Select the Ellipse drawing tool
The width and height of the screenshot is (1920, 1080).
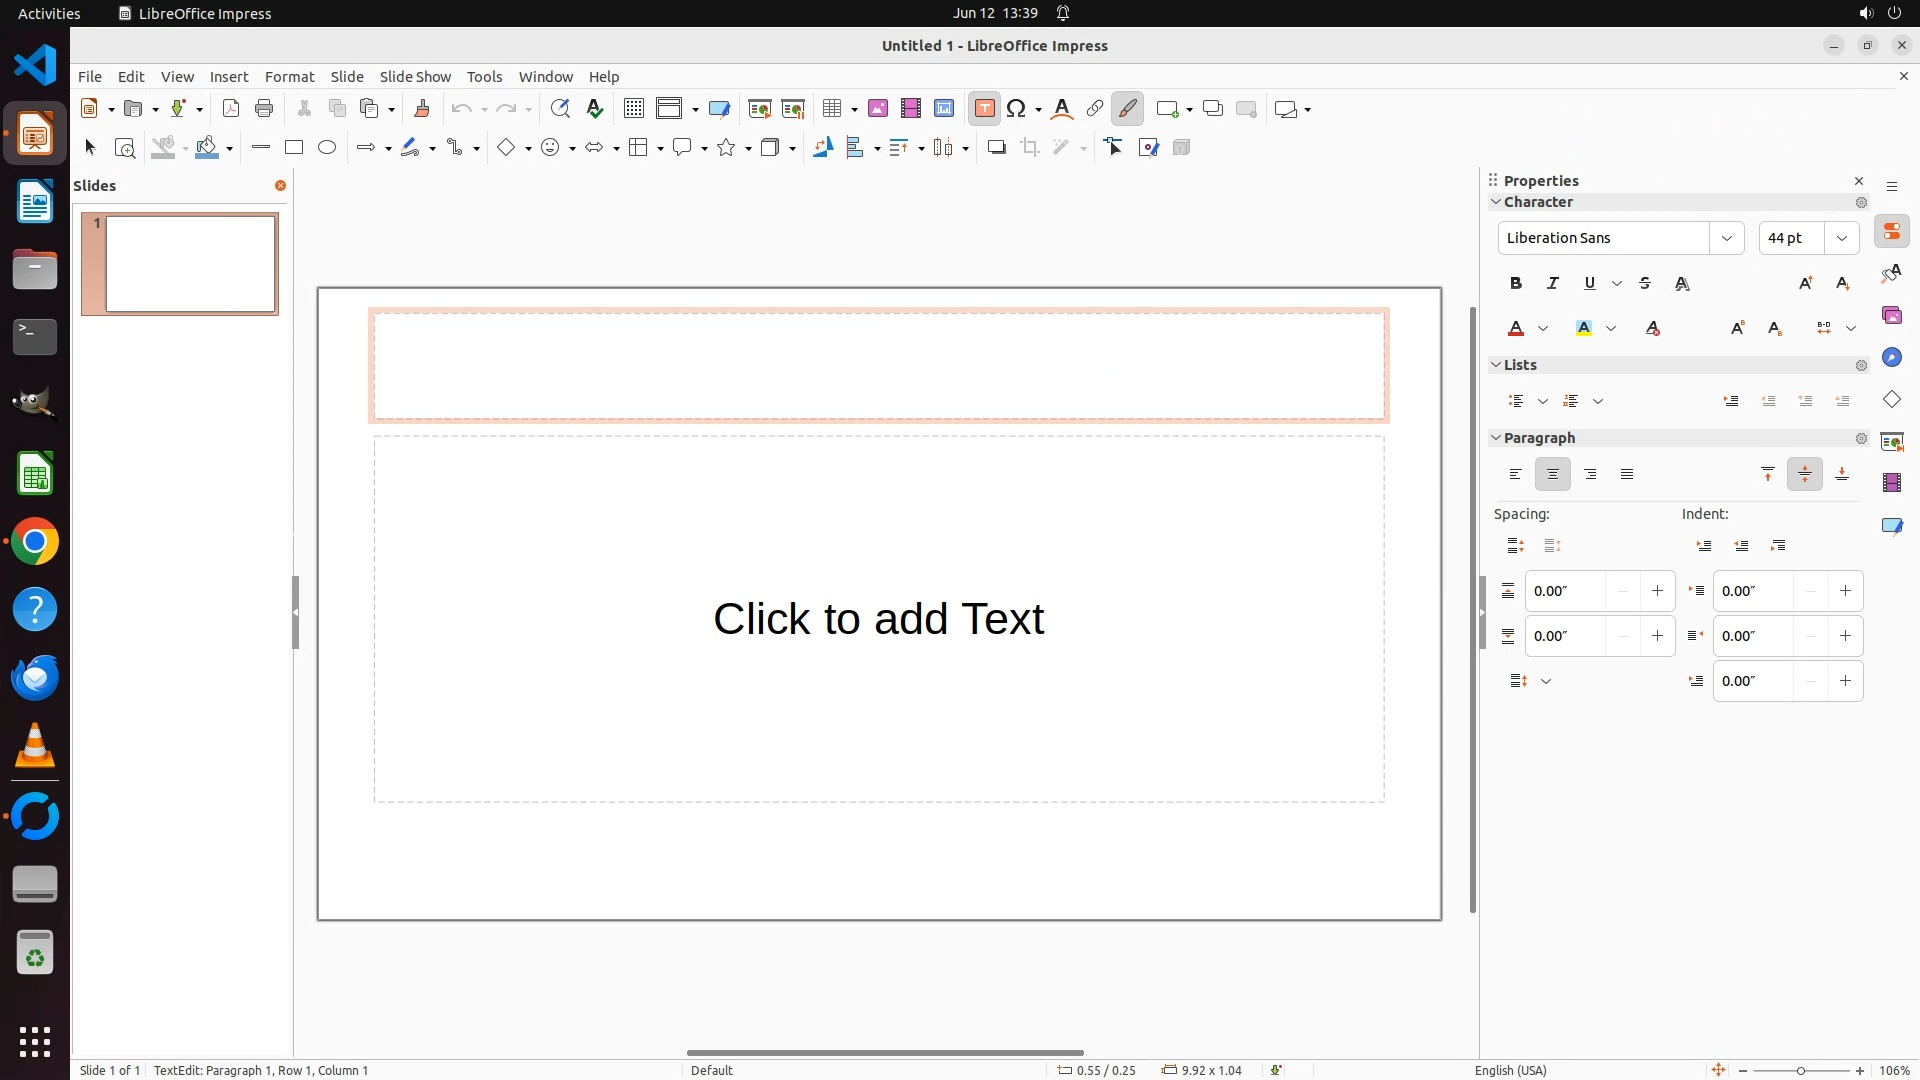point(327,148)
